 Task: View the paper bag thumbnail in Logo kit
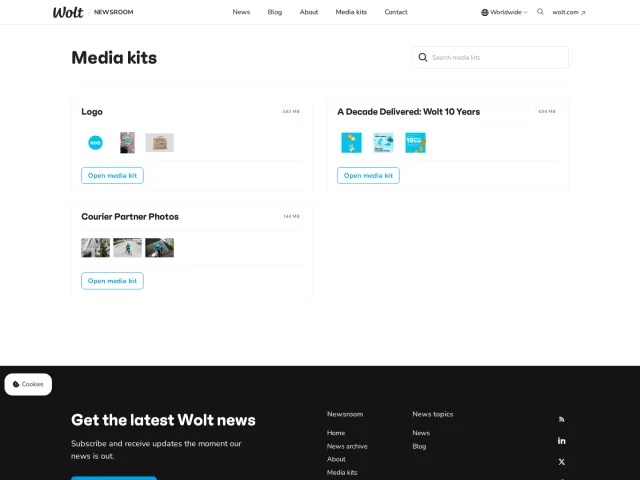pyautogui.click(x=160, y=142)
